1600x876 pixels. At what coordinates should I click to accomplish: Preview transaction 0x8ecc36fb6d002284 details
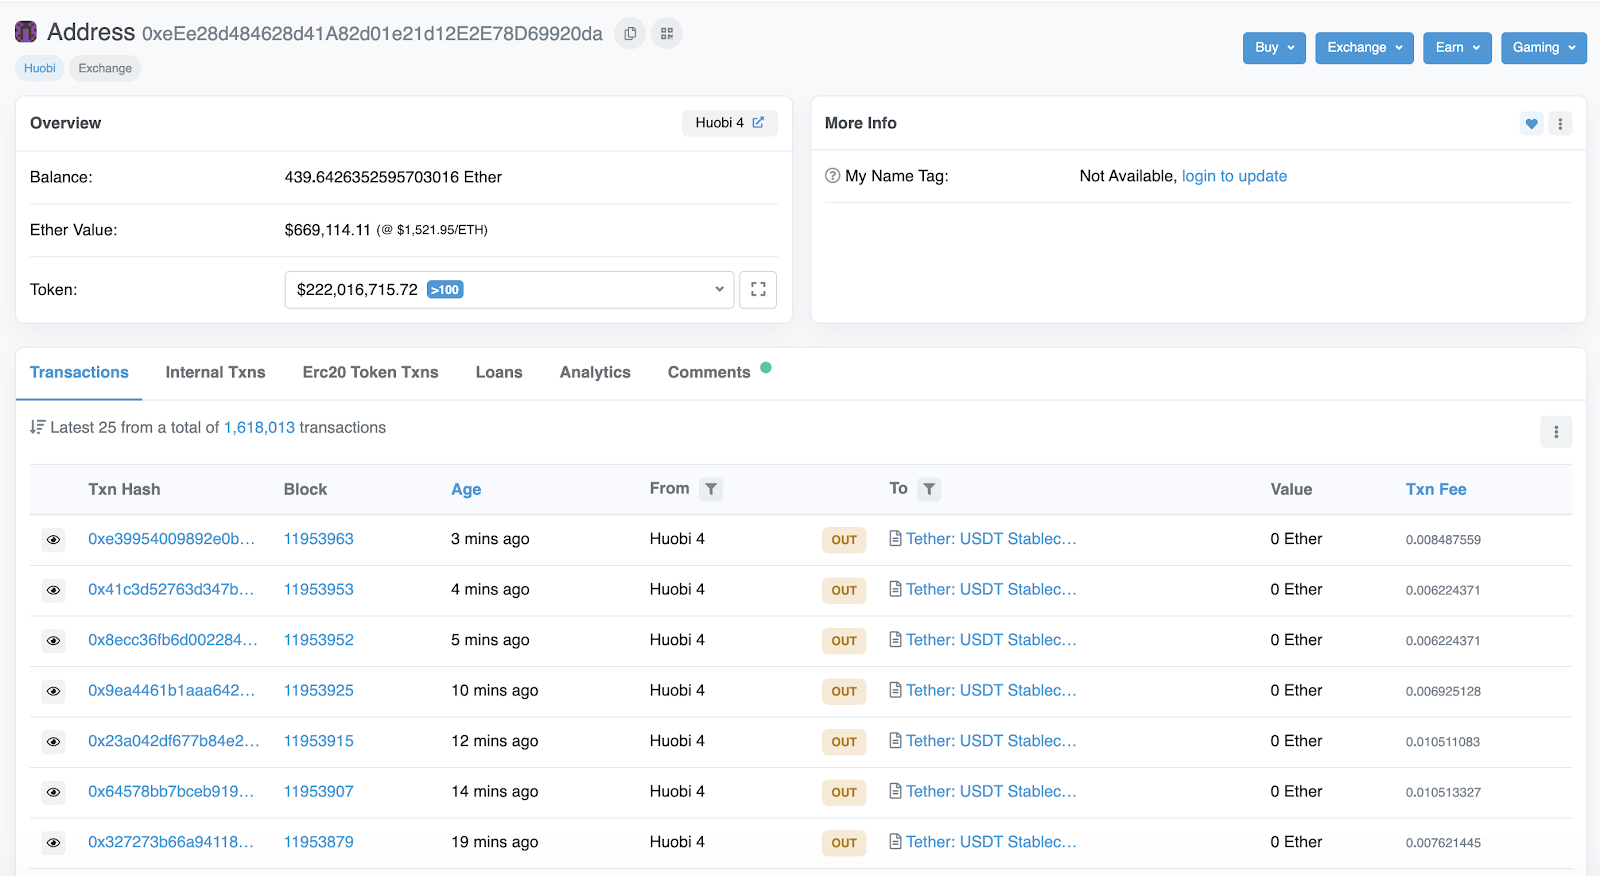coord(54,641)
